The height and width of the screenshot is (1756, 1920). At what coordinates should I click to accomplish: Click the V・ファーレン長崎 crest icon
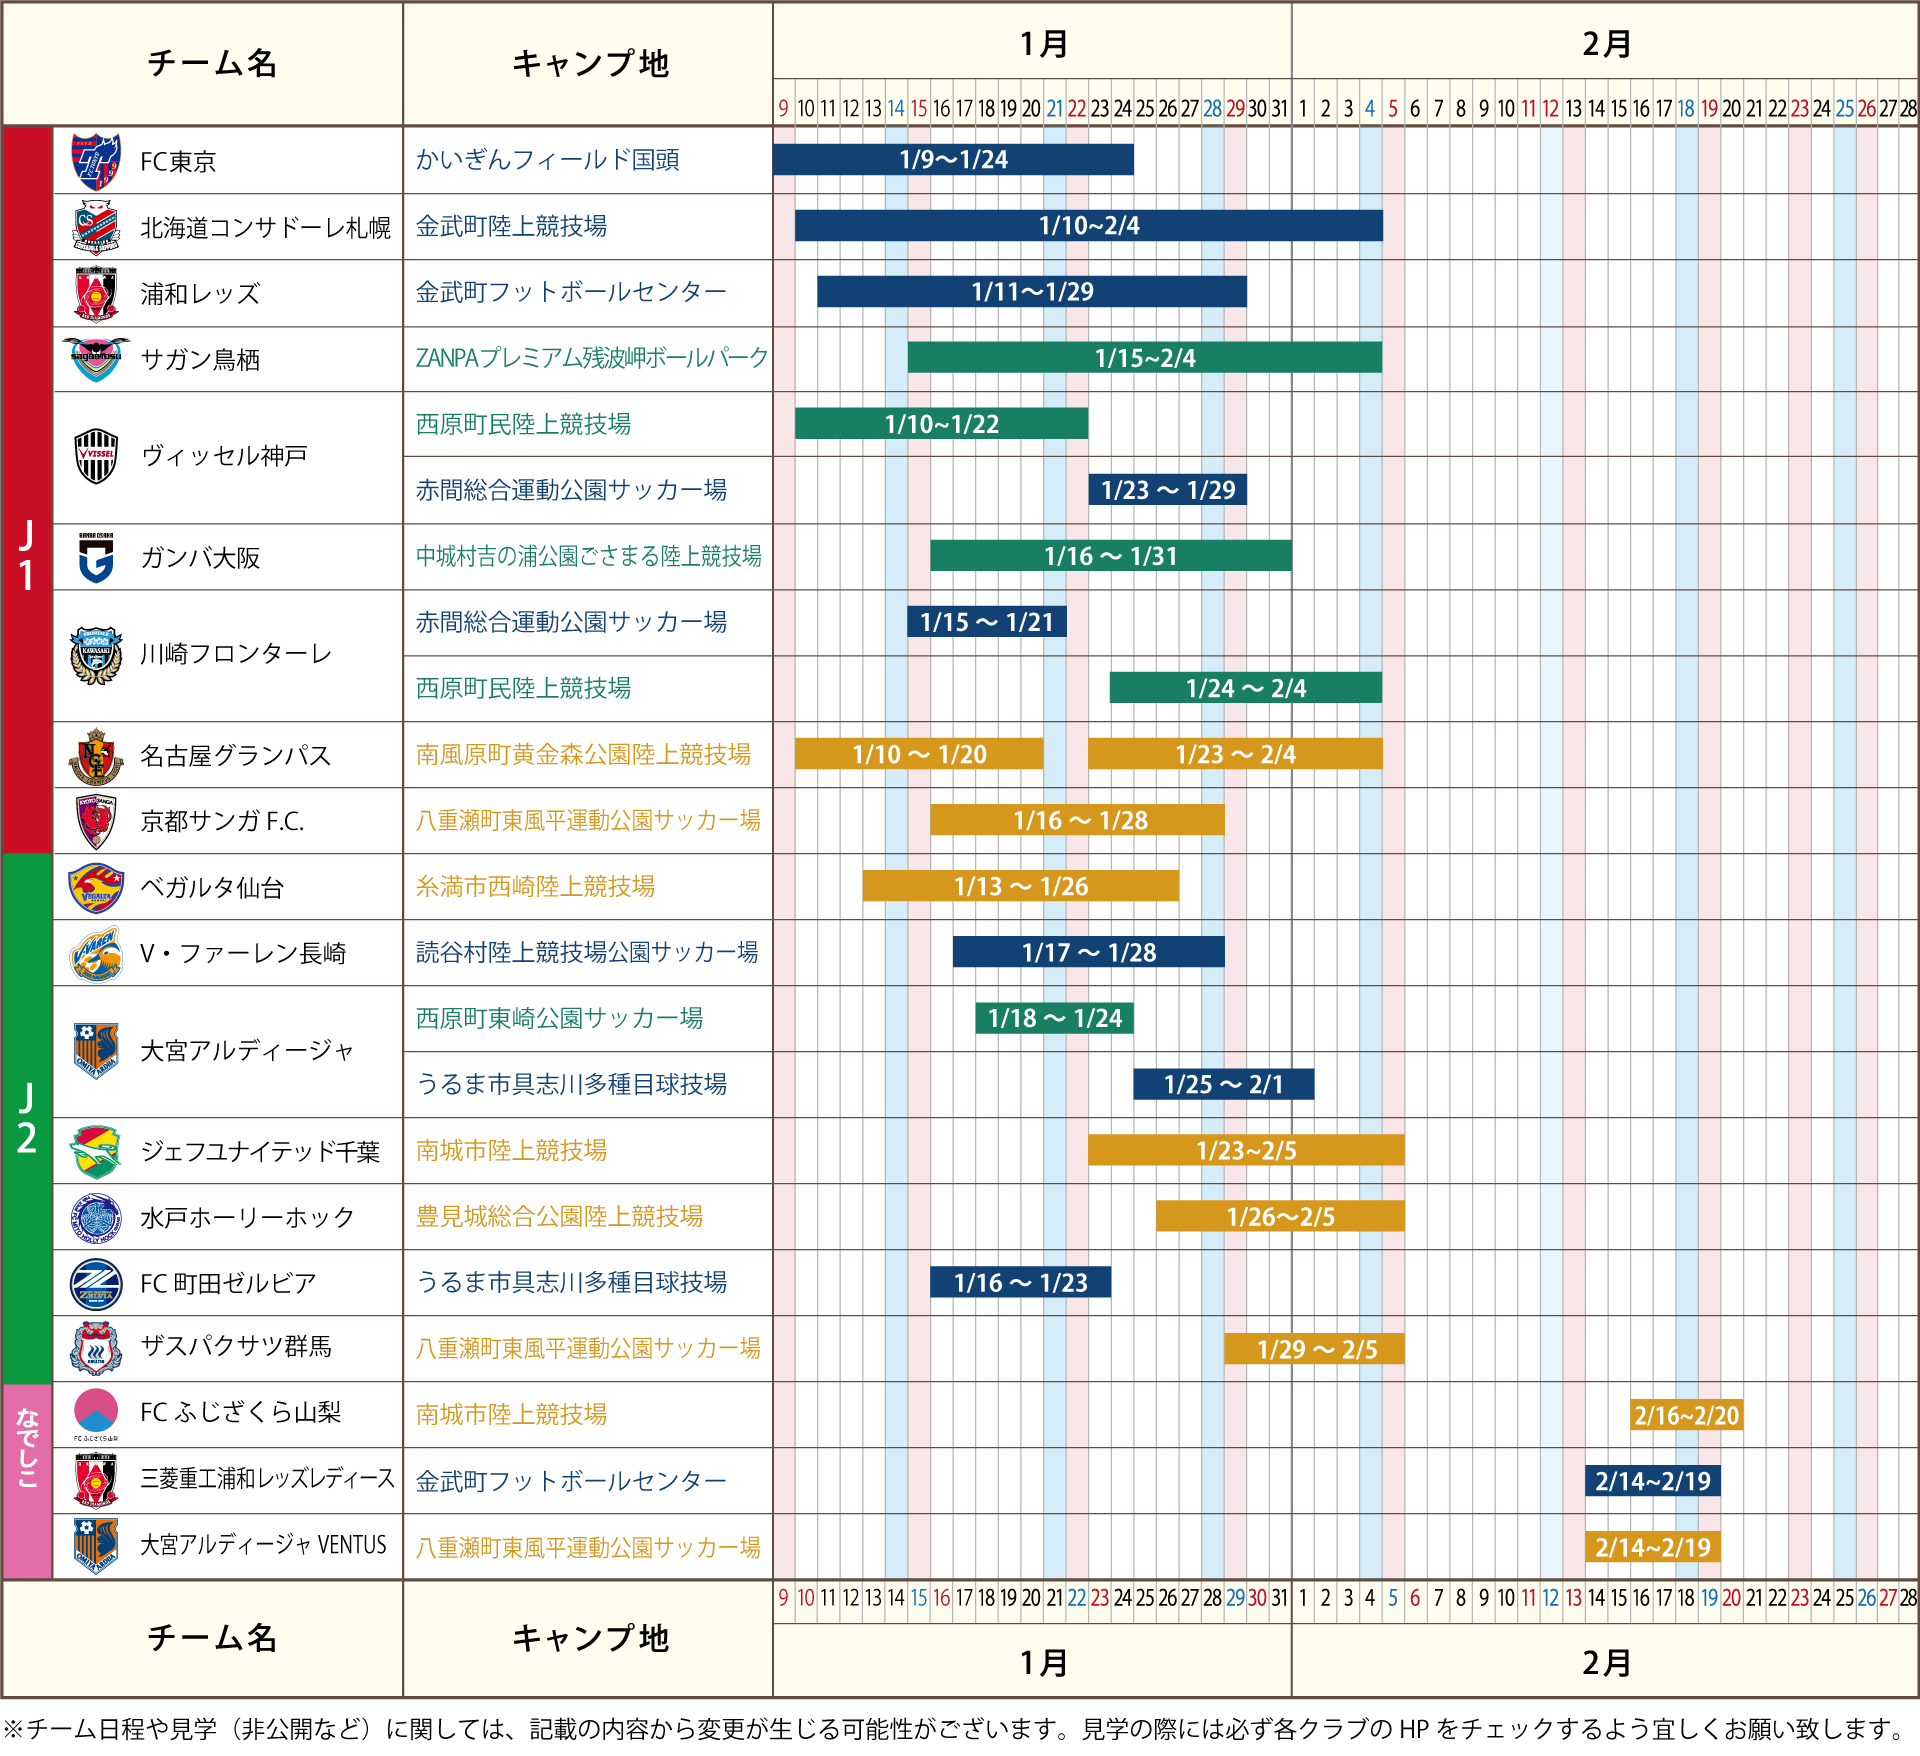point(96,954)
